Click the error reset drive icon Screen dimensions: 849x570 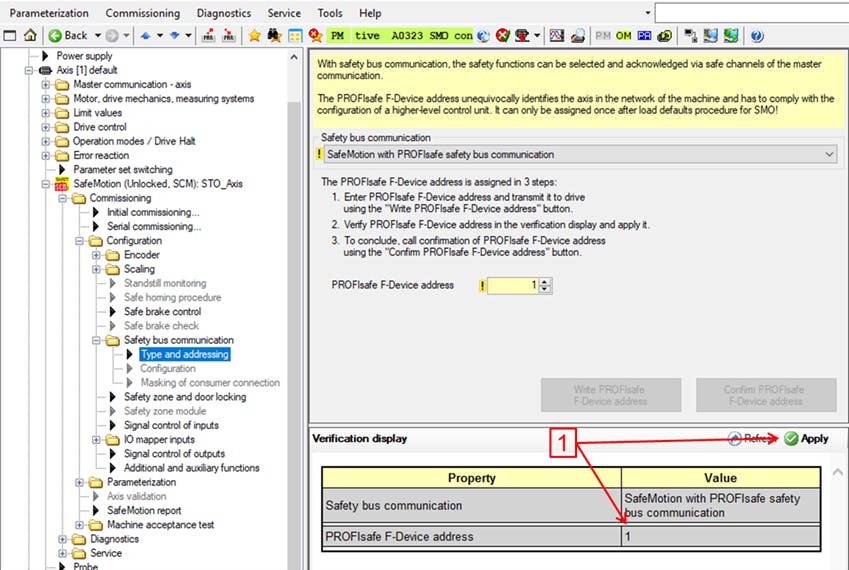click(522, 36)
